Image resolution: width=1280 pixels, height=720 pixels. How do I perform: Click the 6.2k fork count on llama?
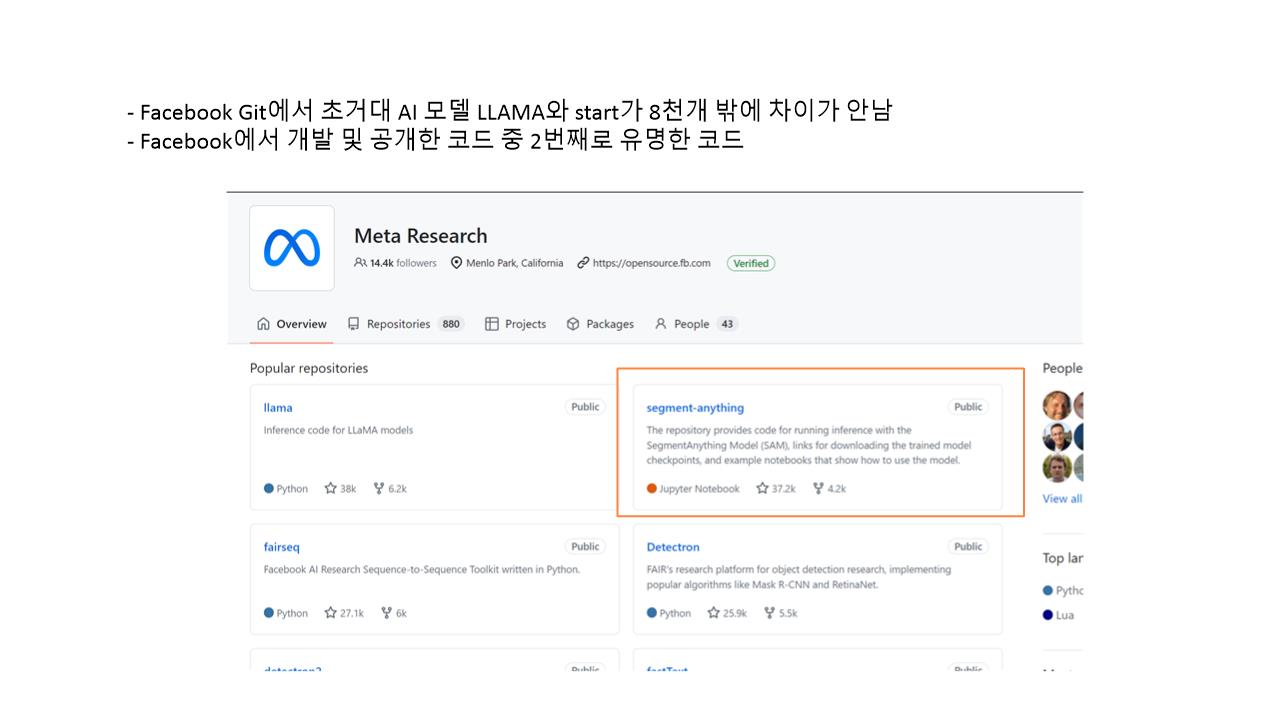pyautogui.click(x=397, y=489)
